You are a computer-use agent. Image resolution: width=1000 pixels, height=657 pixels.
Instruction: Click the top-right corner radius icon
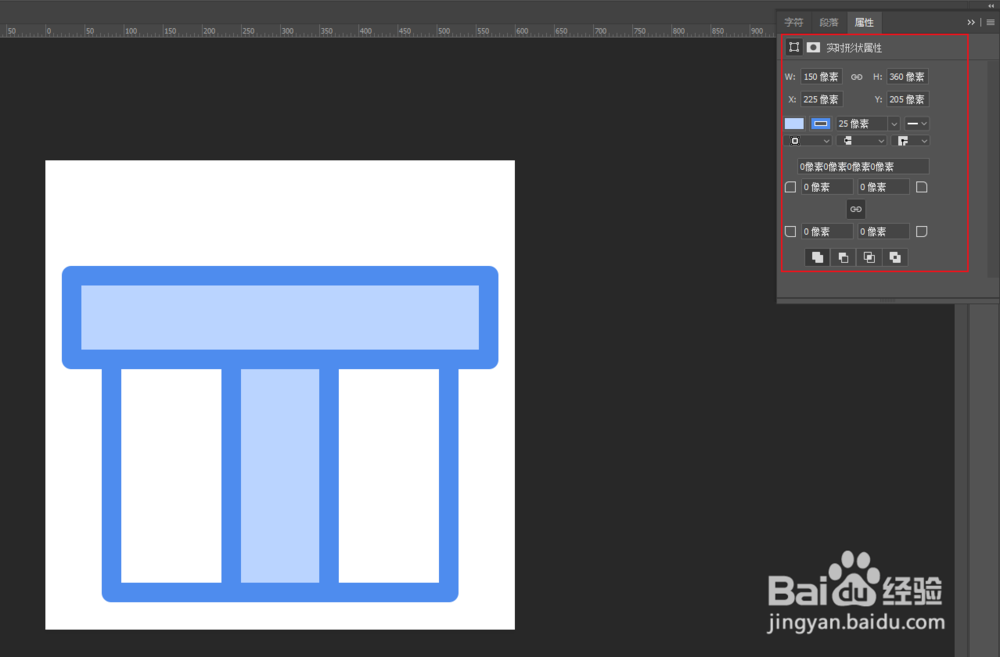(x=922, y=187)
